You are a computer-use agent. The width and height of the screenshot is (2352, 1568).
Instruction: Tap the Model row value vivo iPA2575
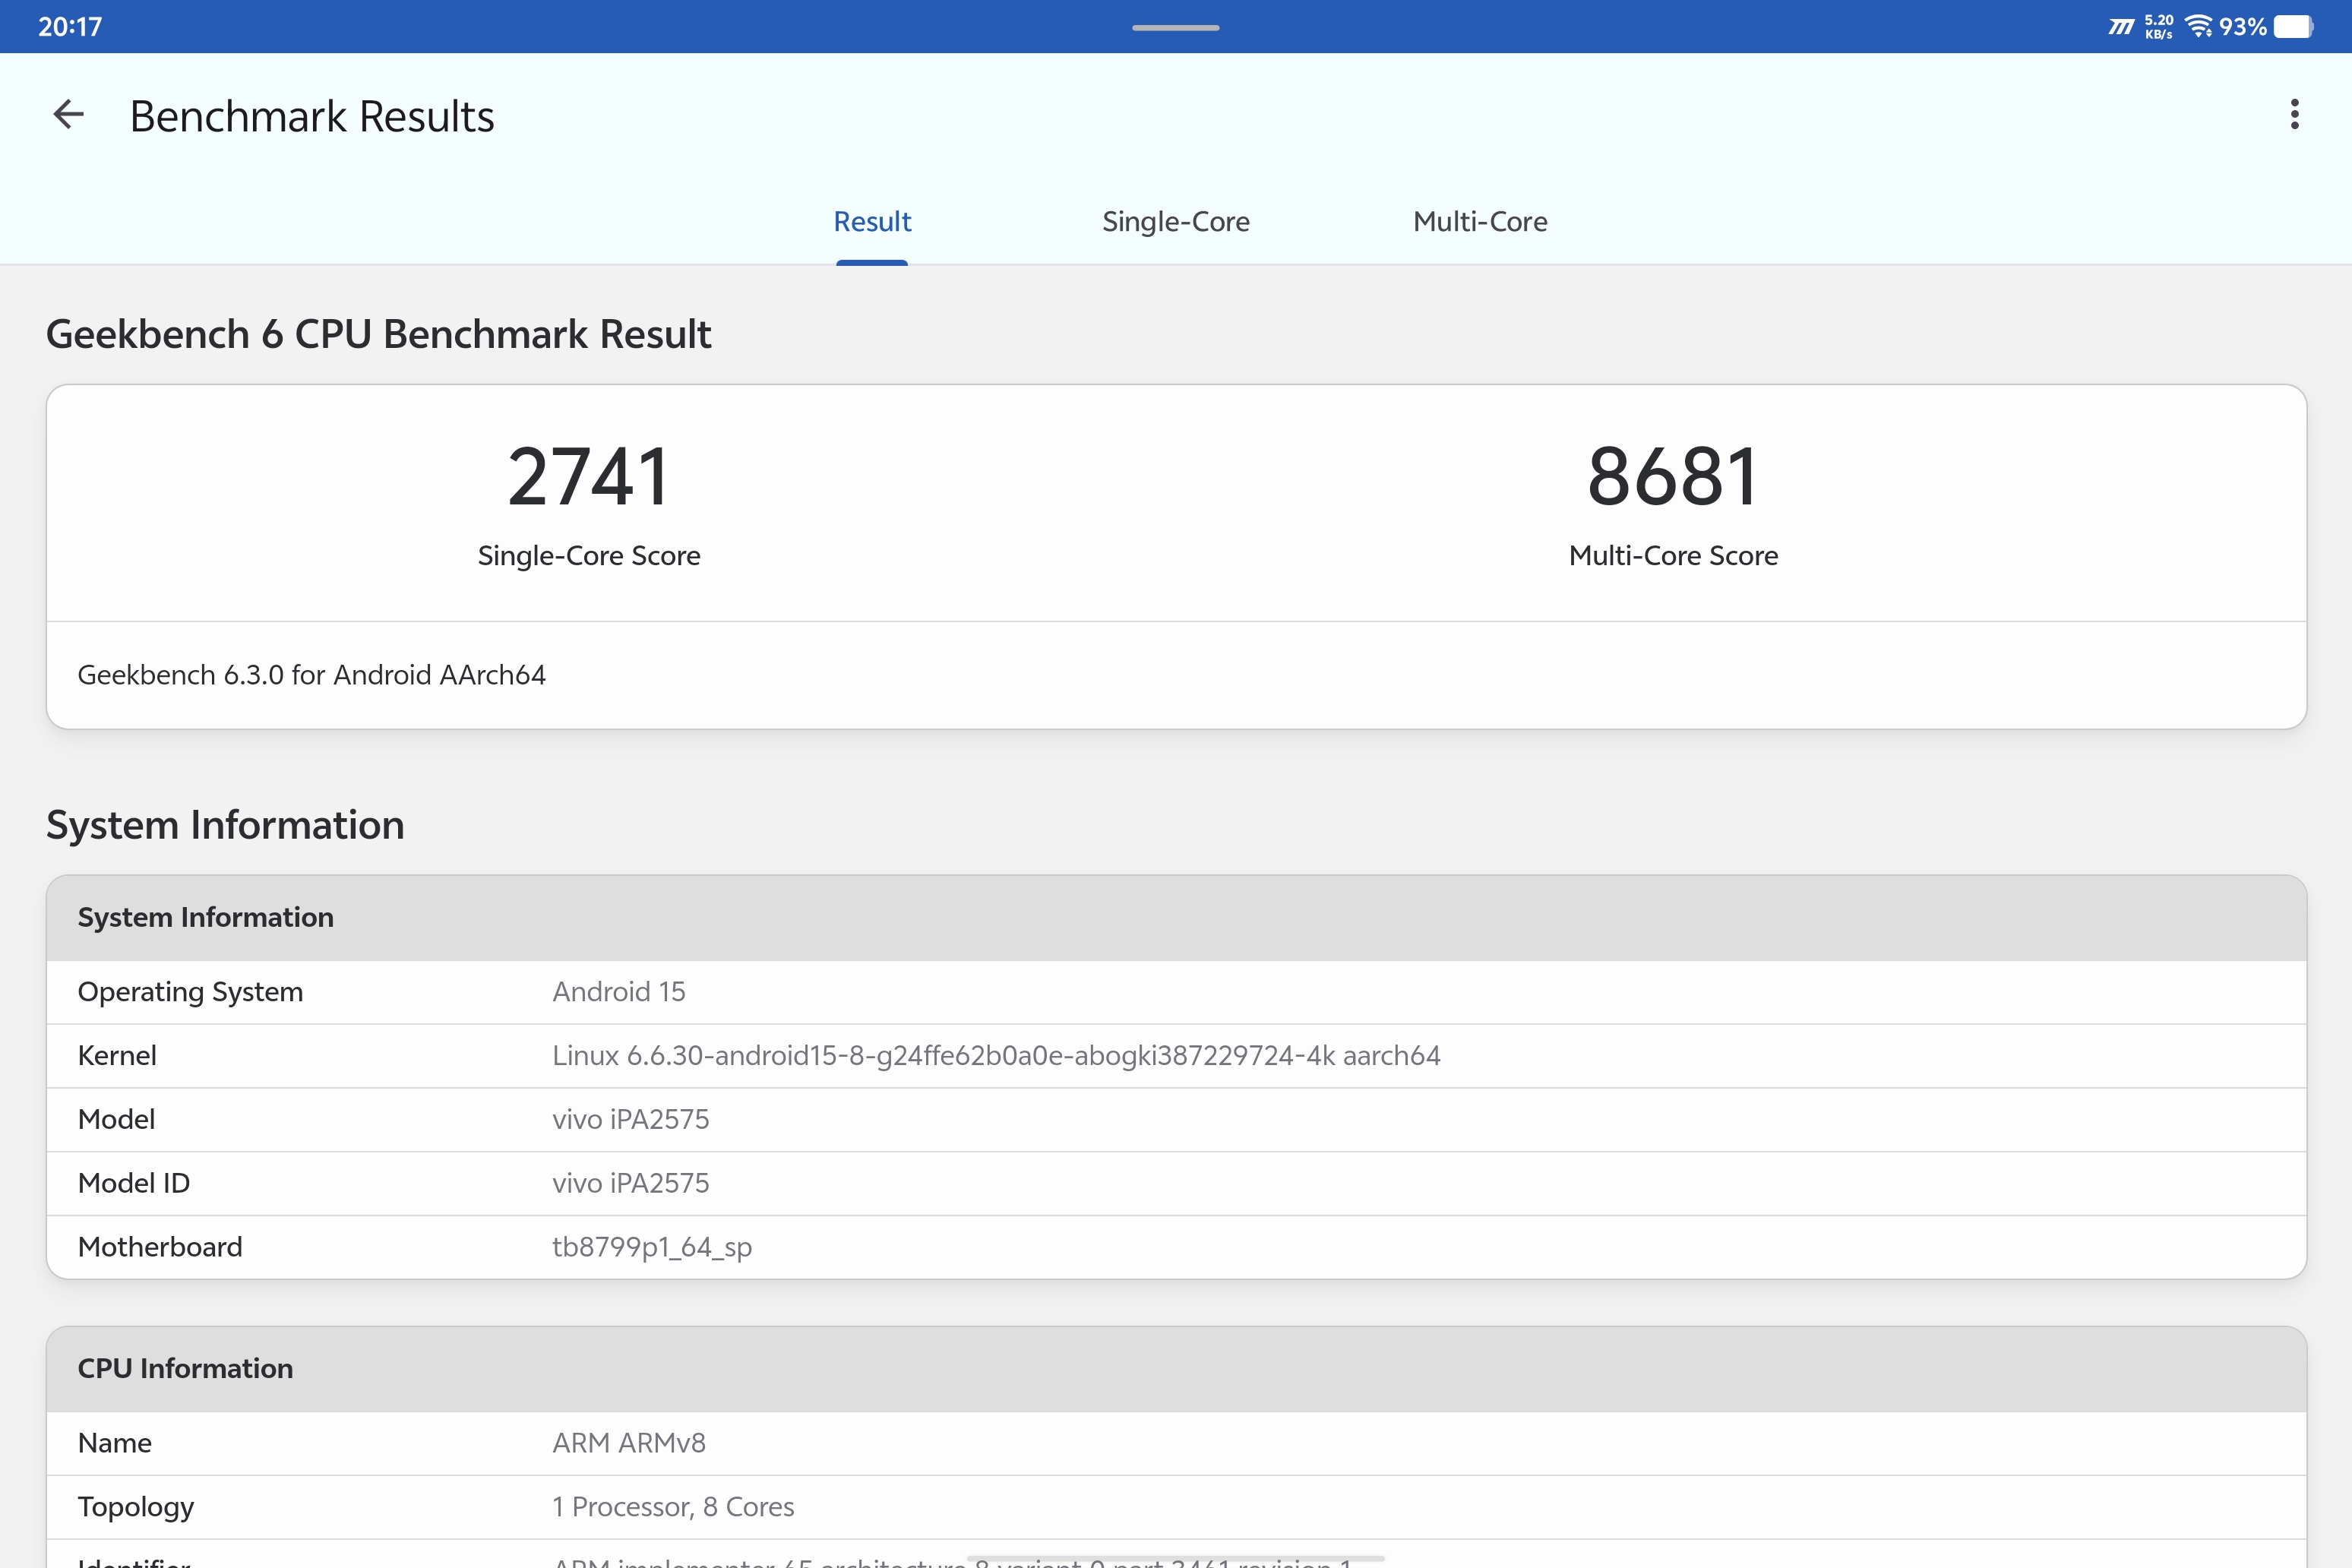pos(631,1120)
